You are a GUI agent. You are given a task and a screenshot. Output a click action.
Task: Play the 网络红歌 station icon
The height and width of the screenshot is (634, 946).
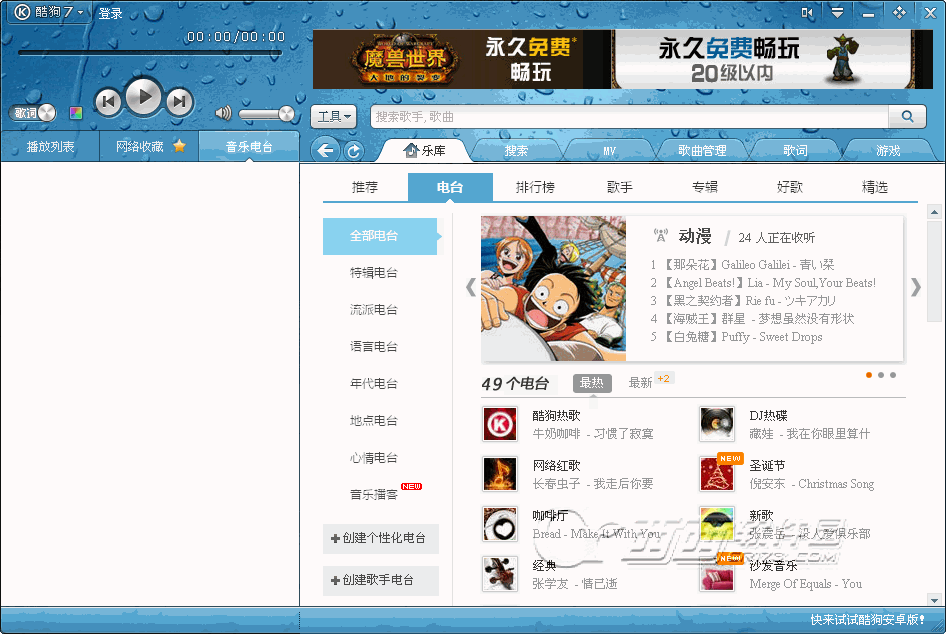[500, 474]
